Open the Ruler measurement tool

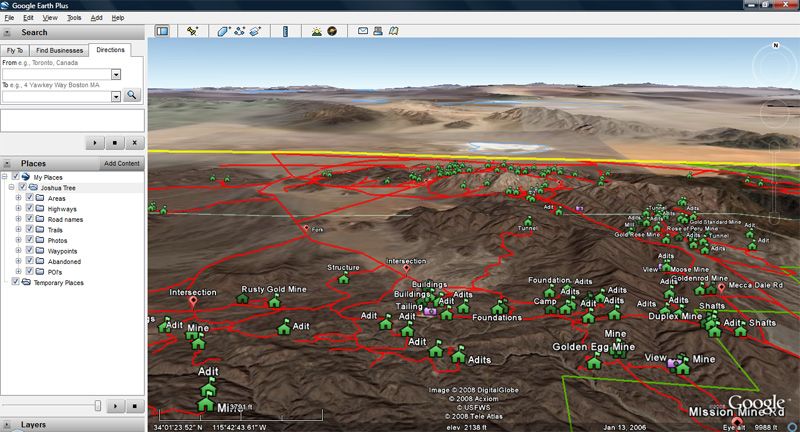(x=285, y=31)
